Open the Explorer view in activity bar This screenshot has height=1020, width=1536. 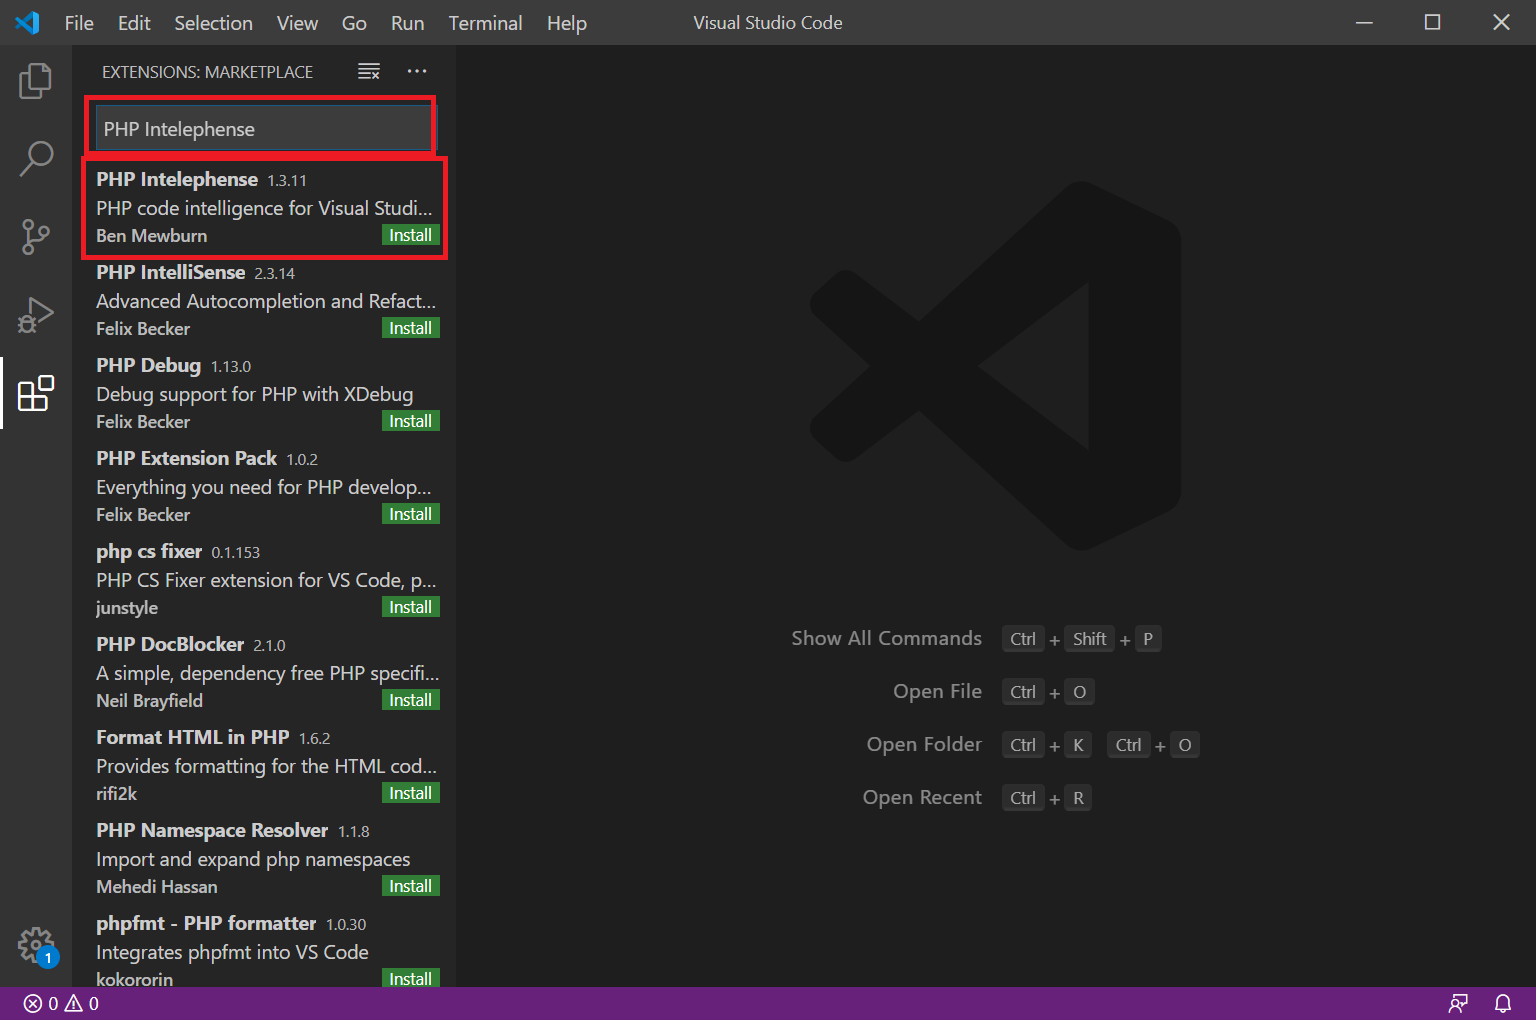(36, 81)
